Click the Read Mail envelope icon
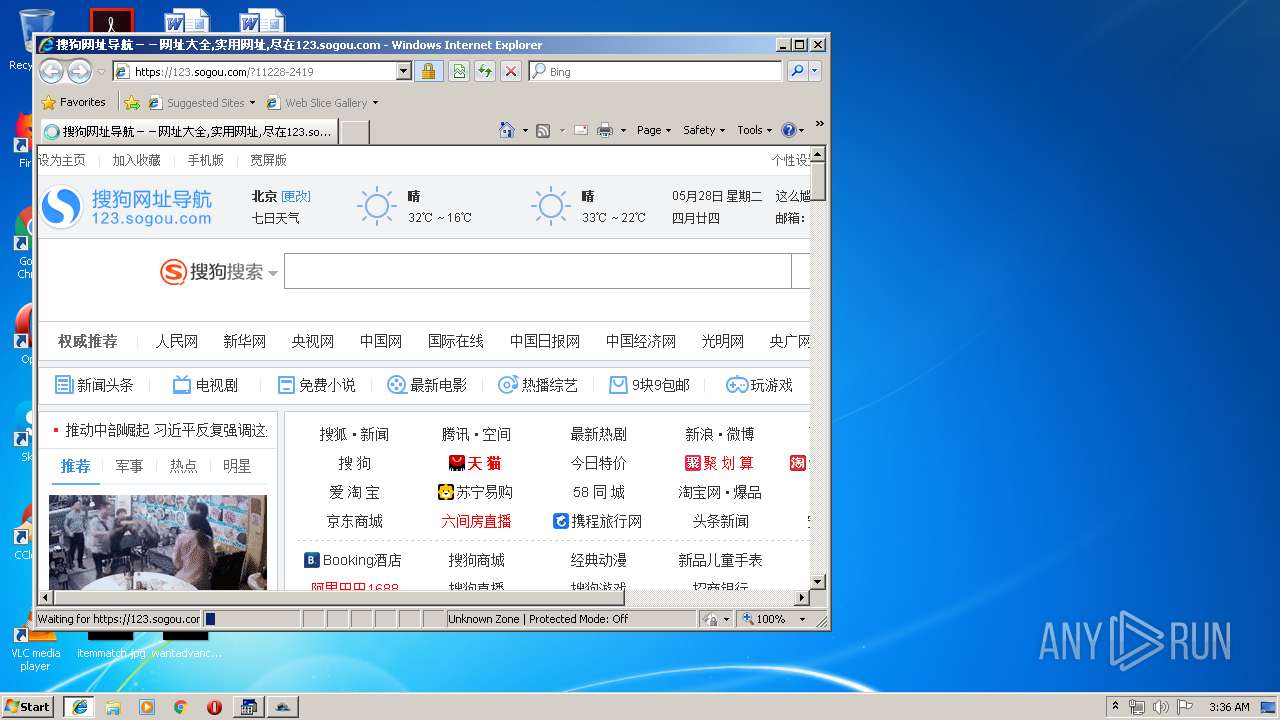Image resolution: width=1280 pixels, height=720 pixels. pos(580,130)
